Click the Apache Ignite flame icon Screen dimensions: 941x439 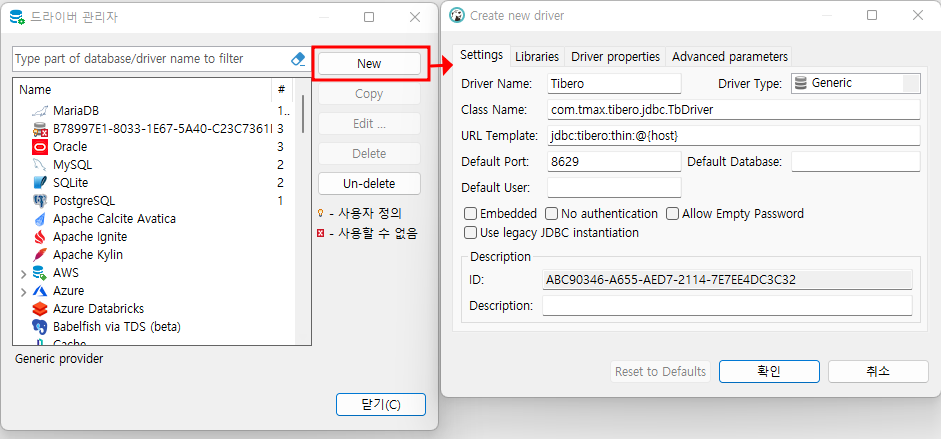pos(40,237)
